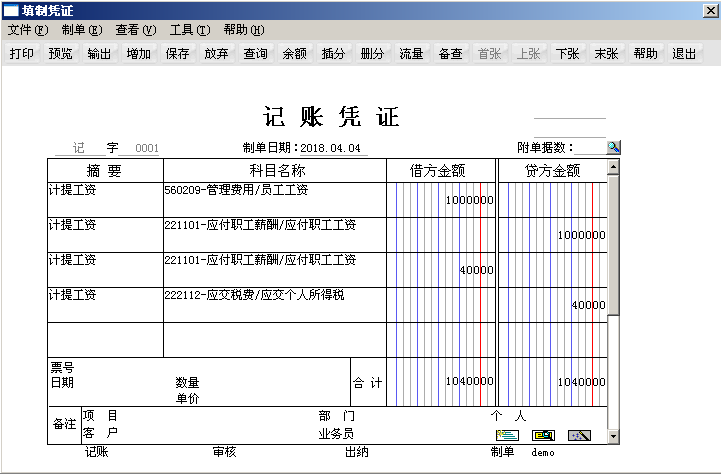Image resolution: width=721 pixels, height=474 pixels.
Task: Click the 余额 balance button
Action: click(x=295, y=54)
